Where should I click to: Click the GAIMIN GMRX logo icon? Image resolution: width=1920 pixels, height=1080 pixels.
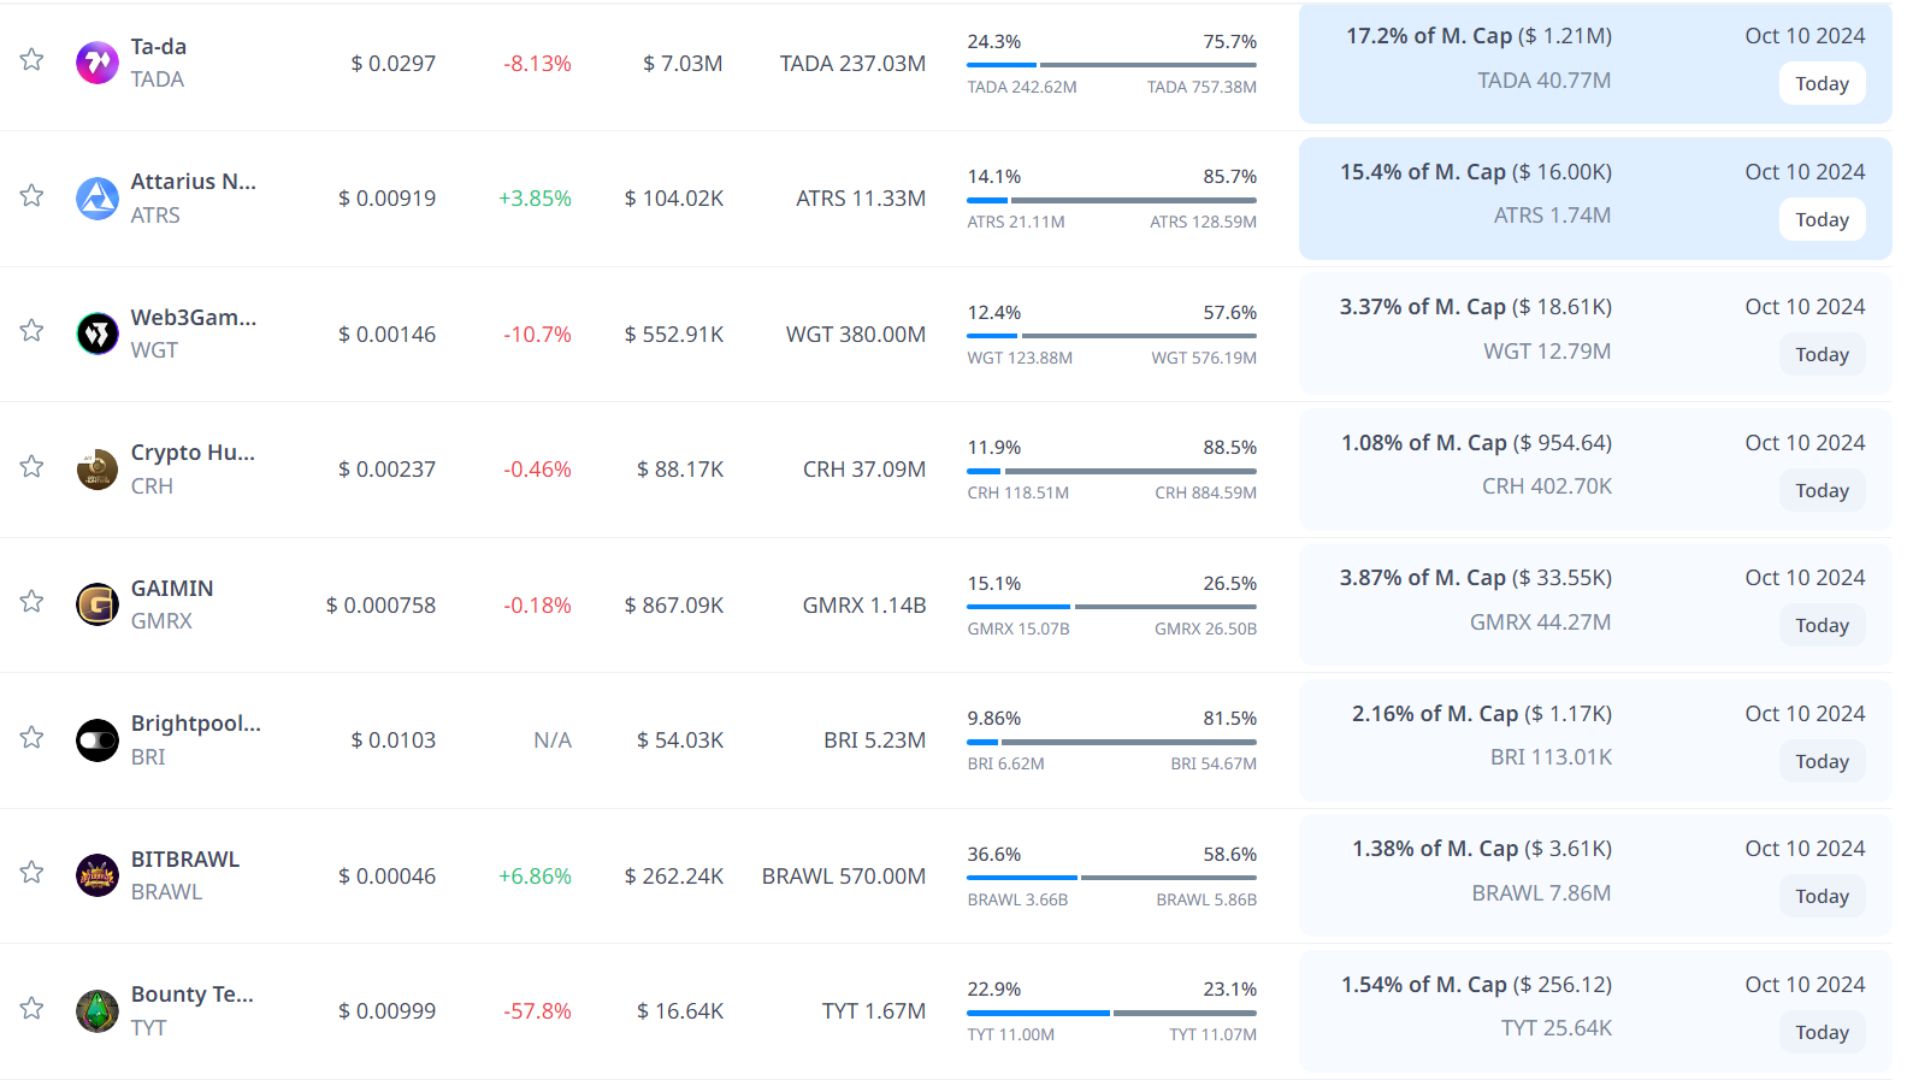pyautogui.click(x=97, y=605)
